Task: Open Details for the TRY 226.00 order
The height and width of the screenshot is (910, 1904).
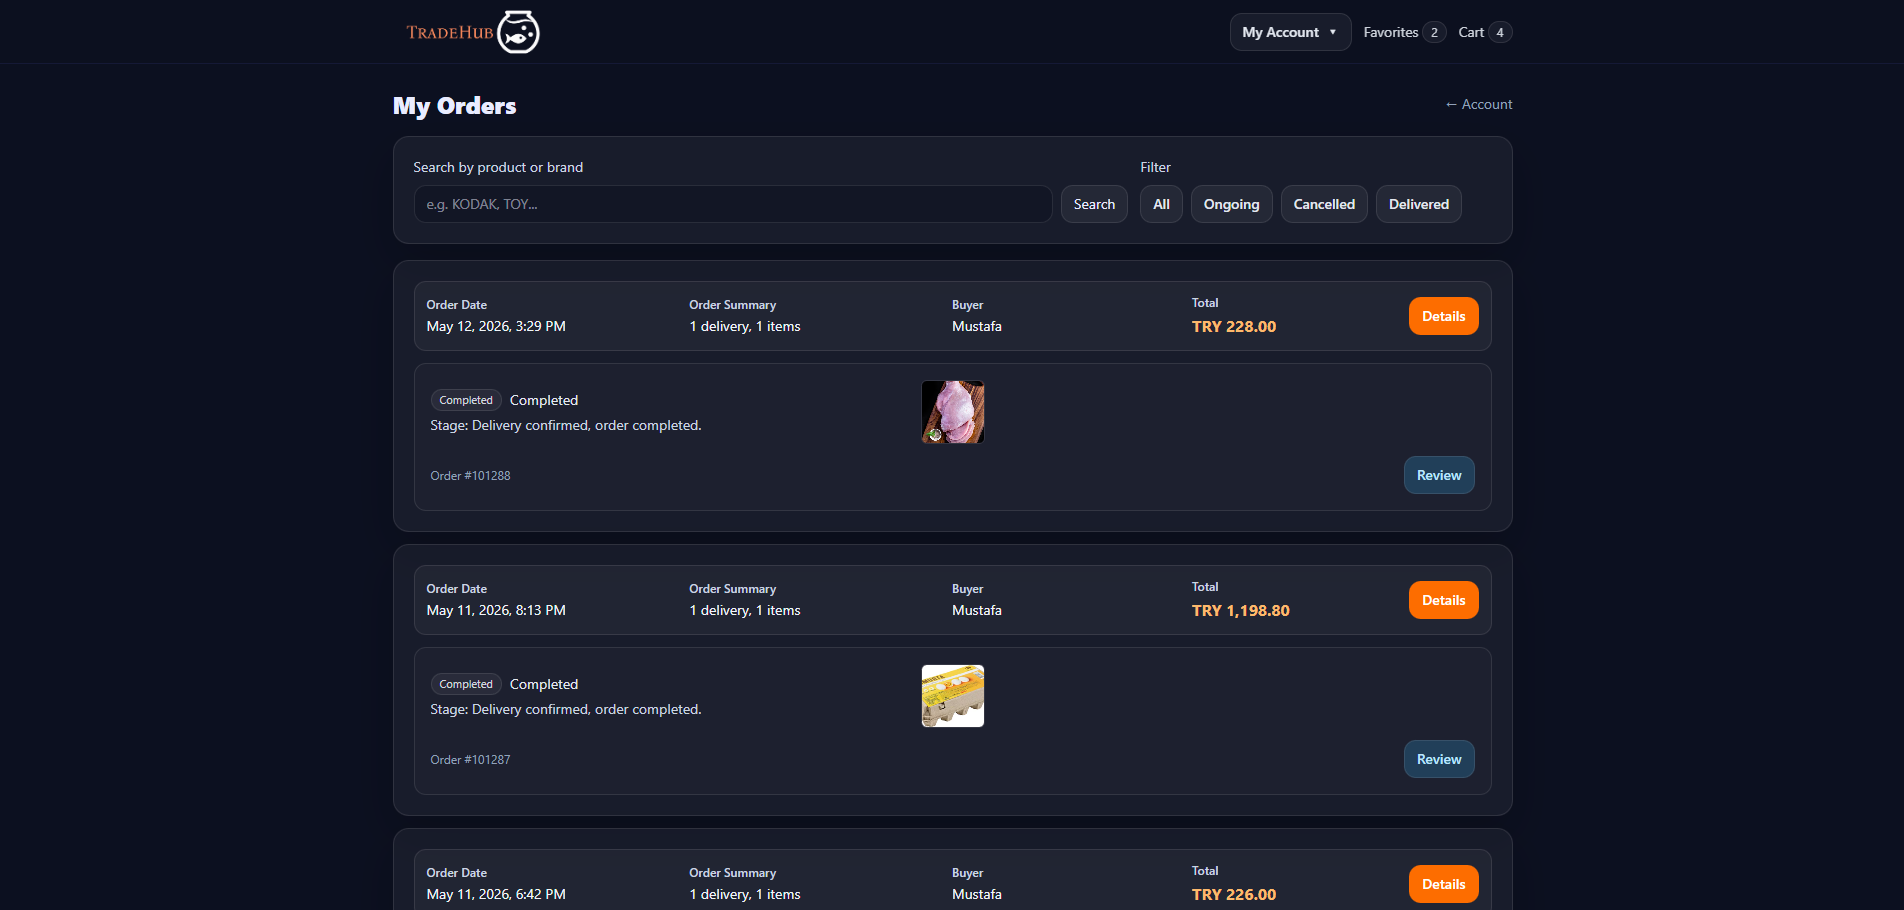Action: 1443,884
